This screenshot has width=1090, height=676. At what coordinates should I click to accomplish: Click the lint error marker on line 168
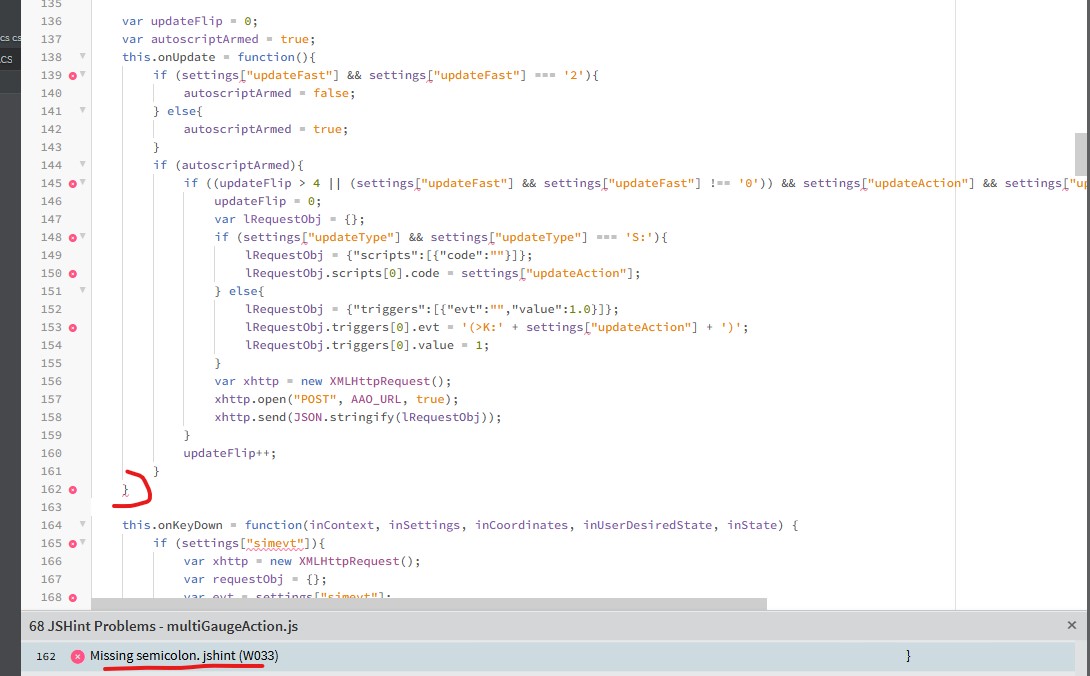[x=72, y=597]
